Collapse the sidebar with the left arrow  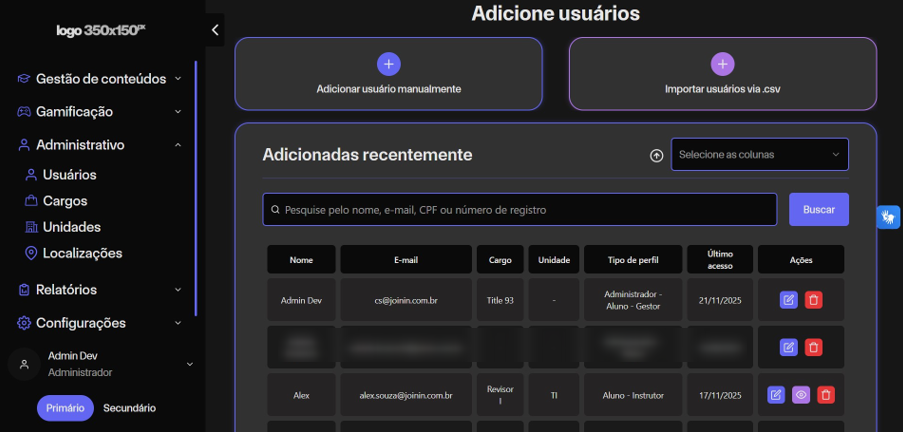click(x=215, y=30)
